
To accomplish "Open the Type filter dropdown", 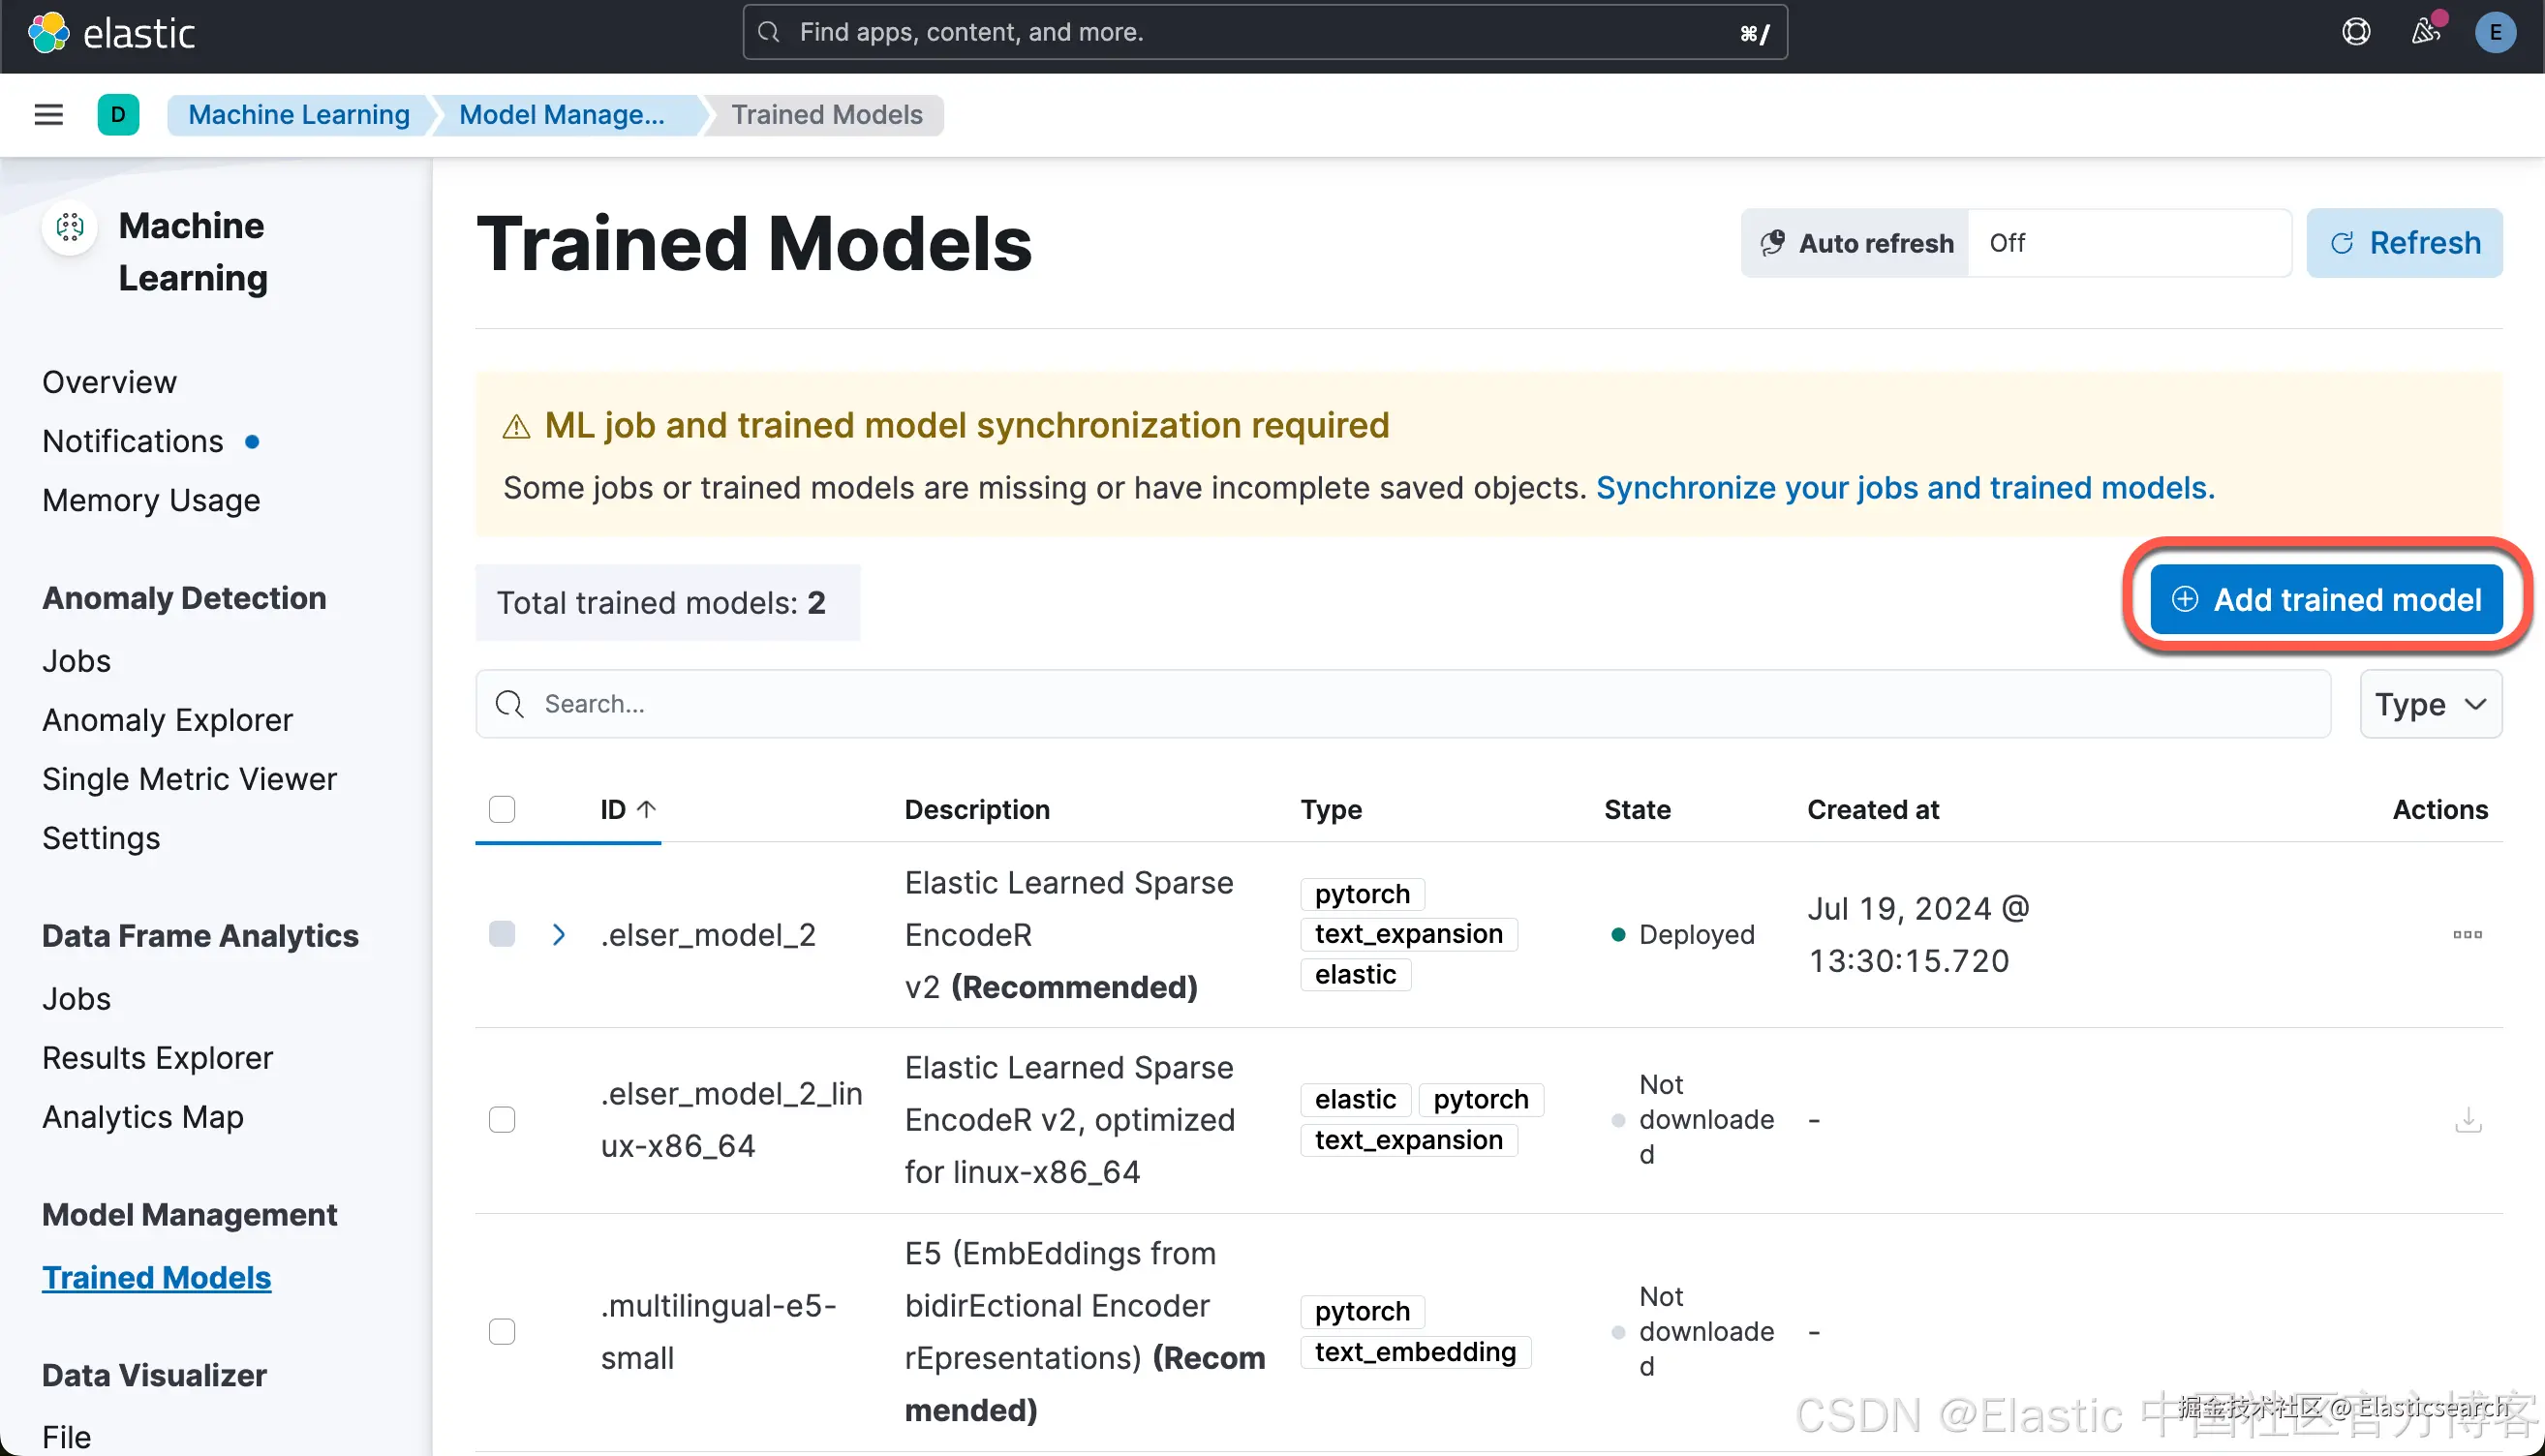I will 2430,704.
